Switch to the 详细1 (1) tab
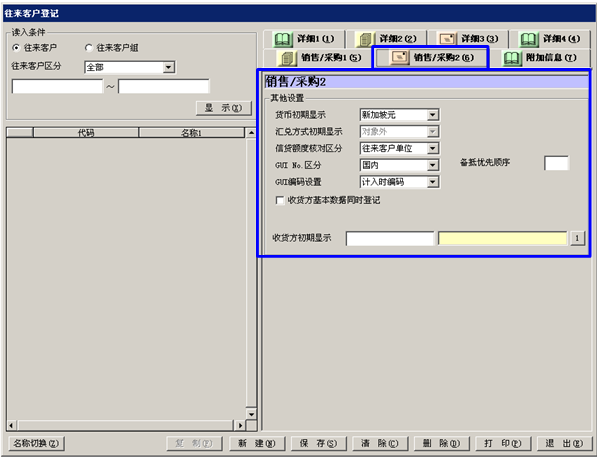 click(304, 39)
